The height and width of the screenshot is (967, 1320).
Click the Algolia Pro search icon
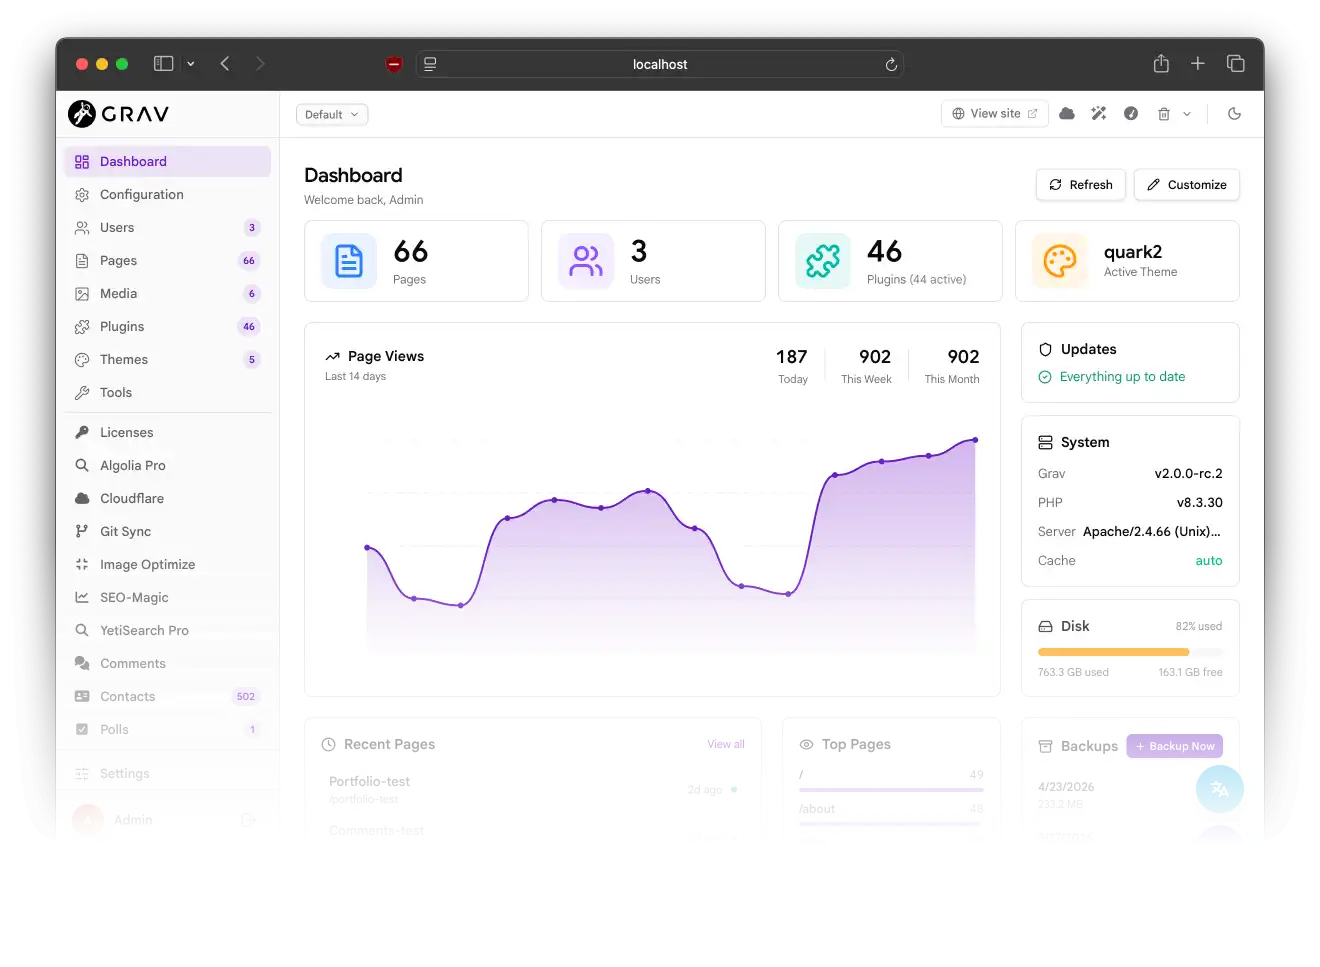pyautogui.click(x=82, y=466)
